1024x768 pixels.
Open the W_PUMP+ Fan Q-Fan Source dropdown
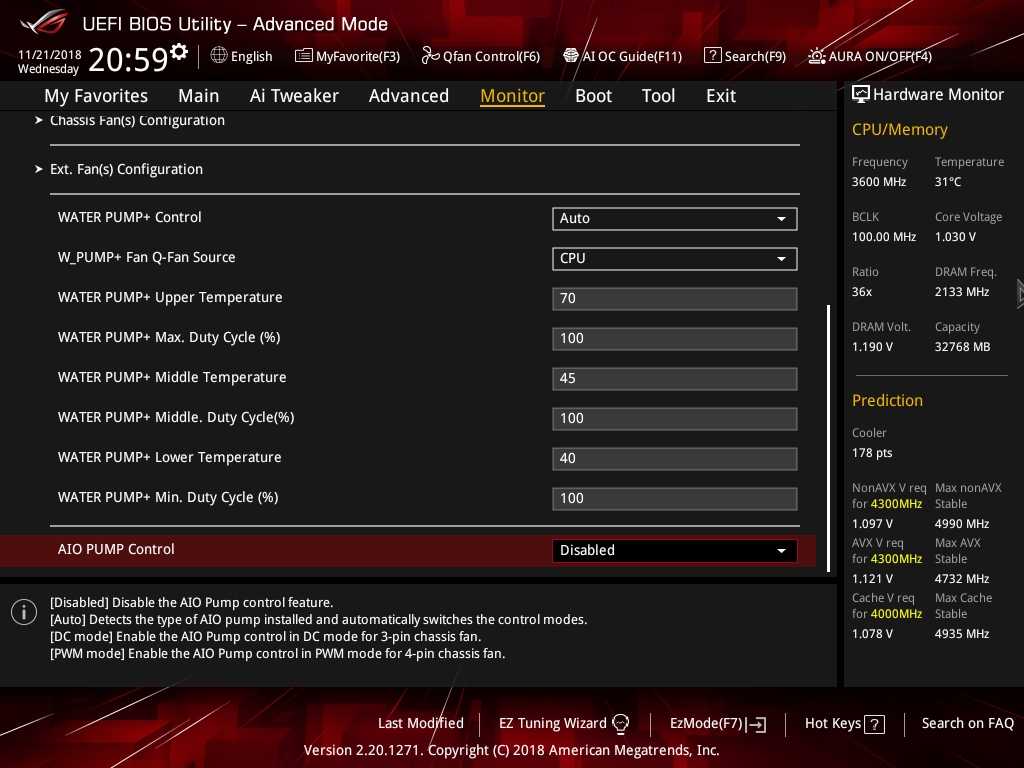tap(674, 258)
